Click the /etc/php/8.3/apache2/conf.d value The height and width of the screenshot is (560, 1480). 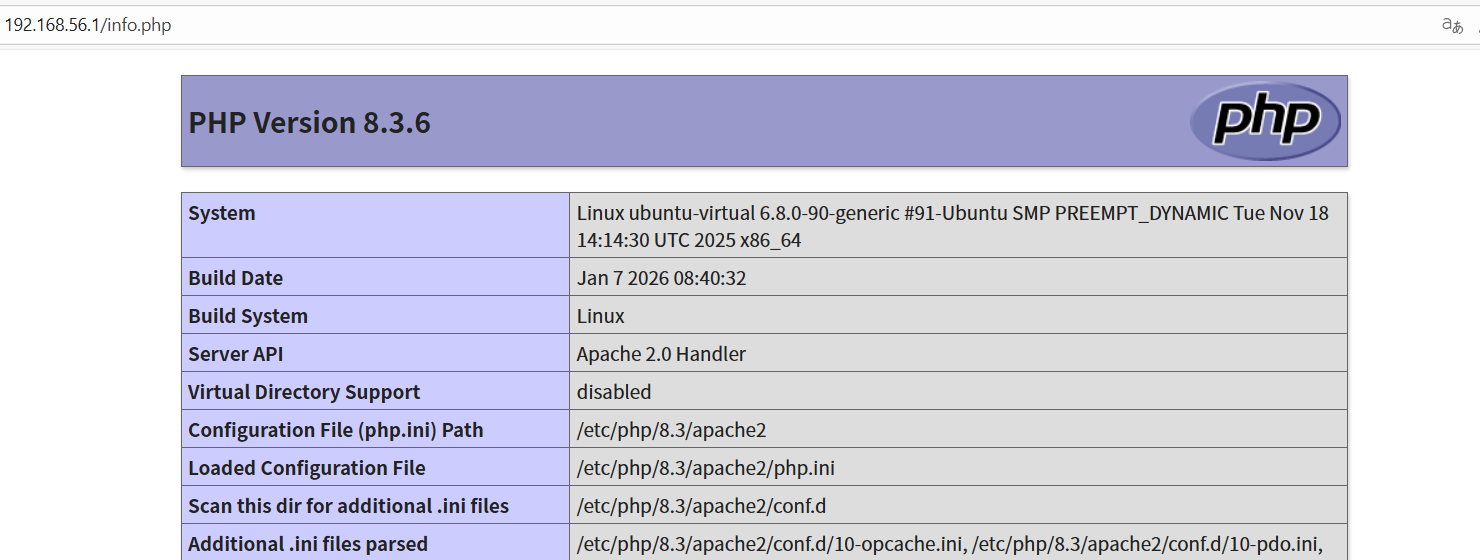click(x=702, y=506)
